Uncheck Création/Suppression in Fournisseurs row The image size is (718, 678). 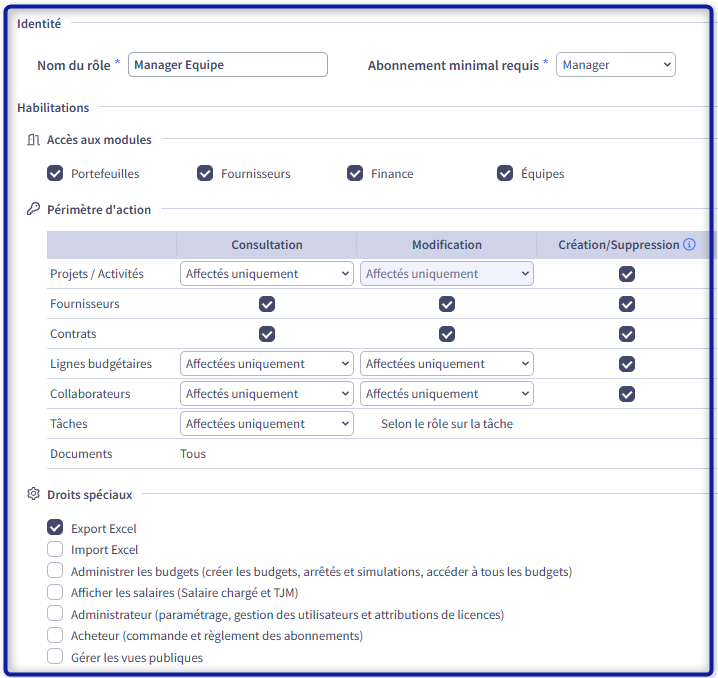(x=627, y=304)
